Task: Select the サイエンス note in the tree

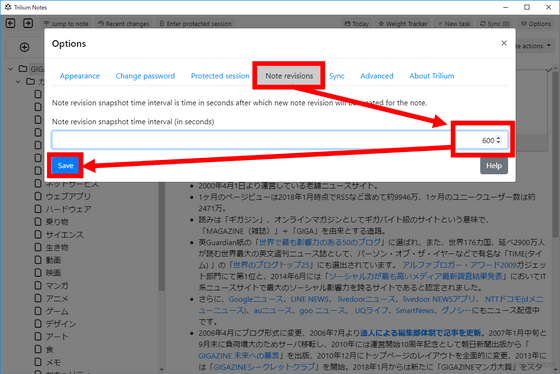Action: coord(64,235)
